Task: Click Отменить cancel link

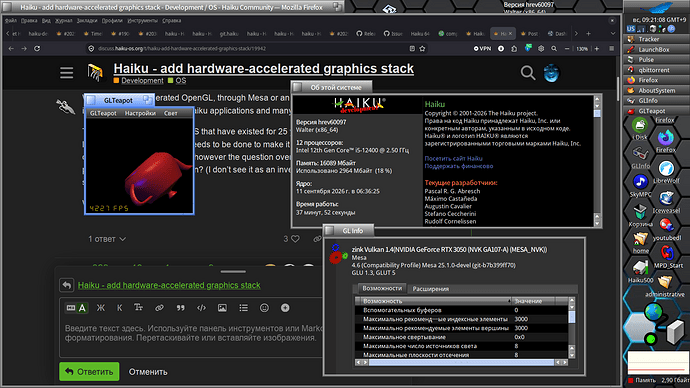Action: click(x=148, y=372)
